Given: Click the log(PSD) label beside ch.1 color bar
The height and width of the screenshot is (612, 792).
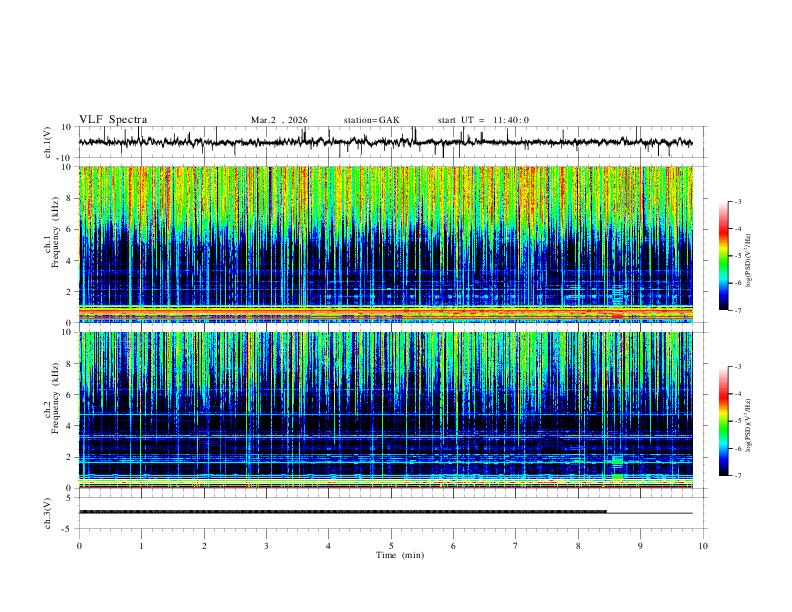Looking at the screenshot, I should click(x=749, y=261).
